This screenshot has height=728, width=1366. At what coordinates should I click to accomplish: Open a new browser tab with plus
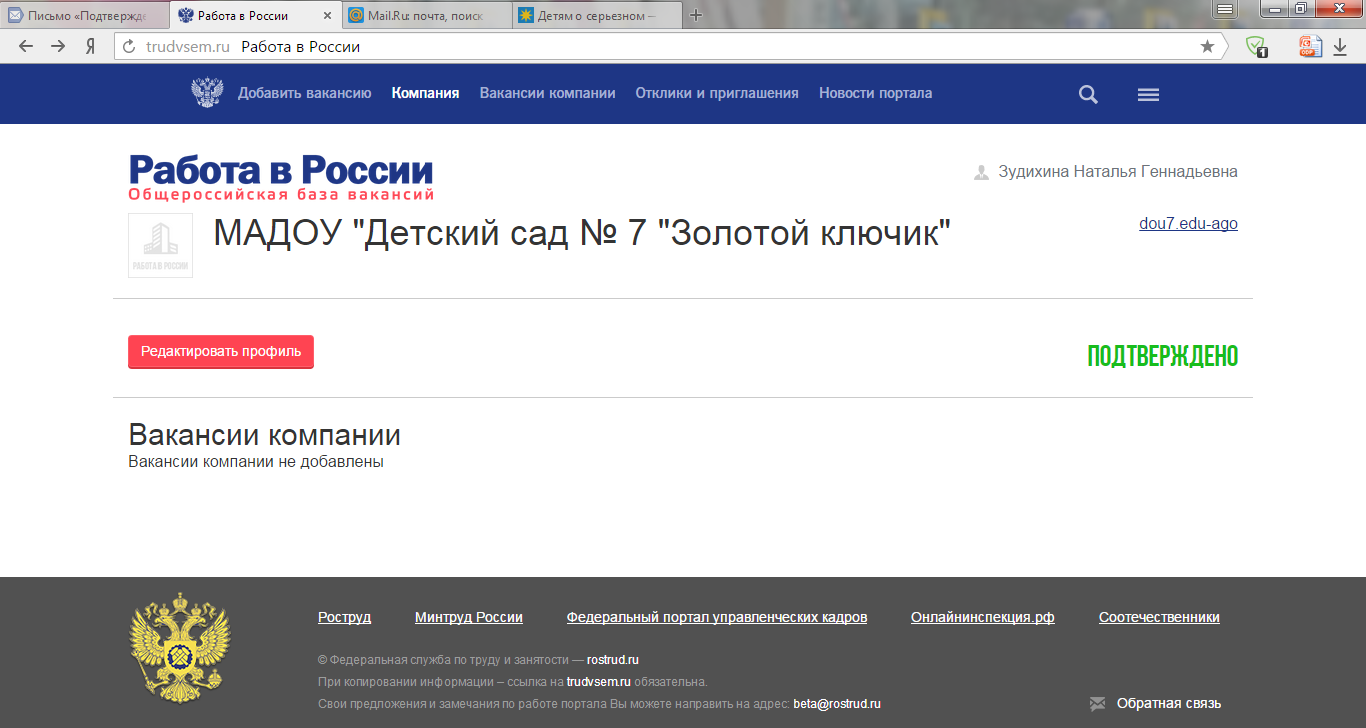[x=697, y=15]
